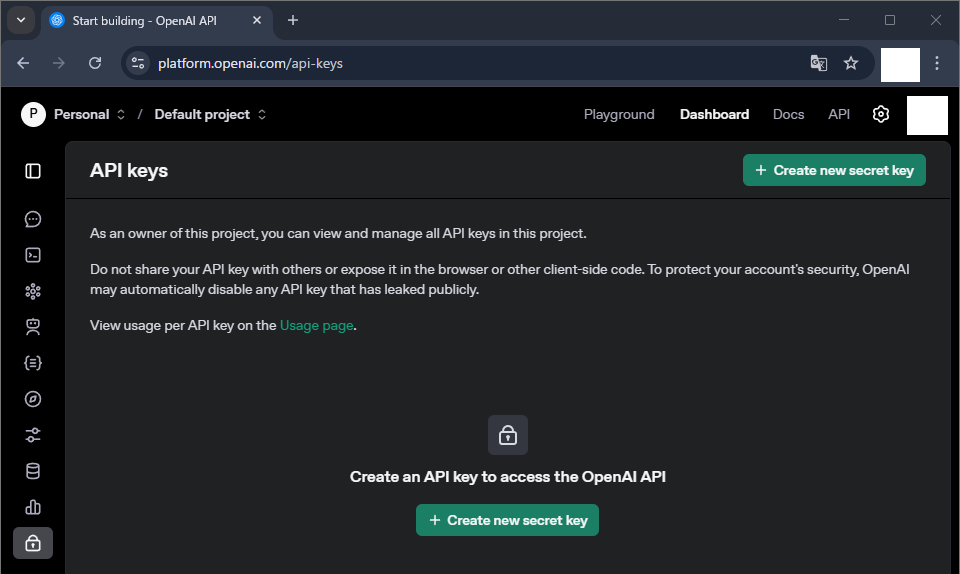
Task: Select the API keys lock sidebar icon
Action: pyautogui.click(x=33, y=543)
